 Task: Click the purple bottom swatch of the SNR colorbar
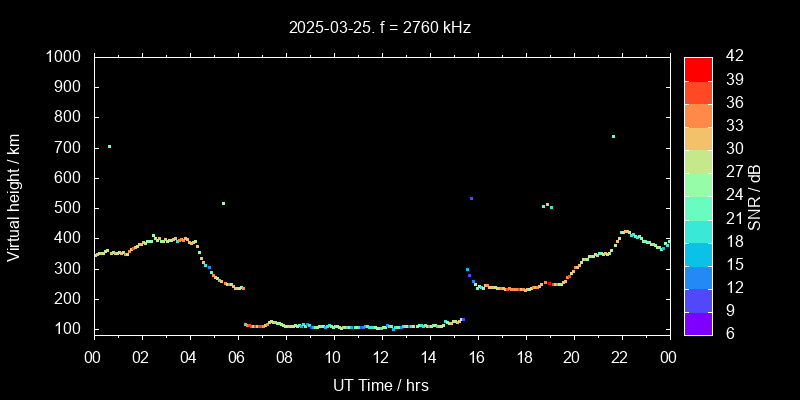tap(698, 323)
